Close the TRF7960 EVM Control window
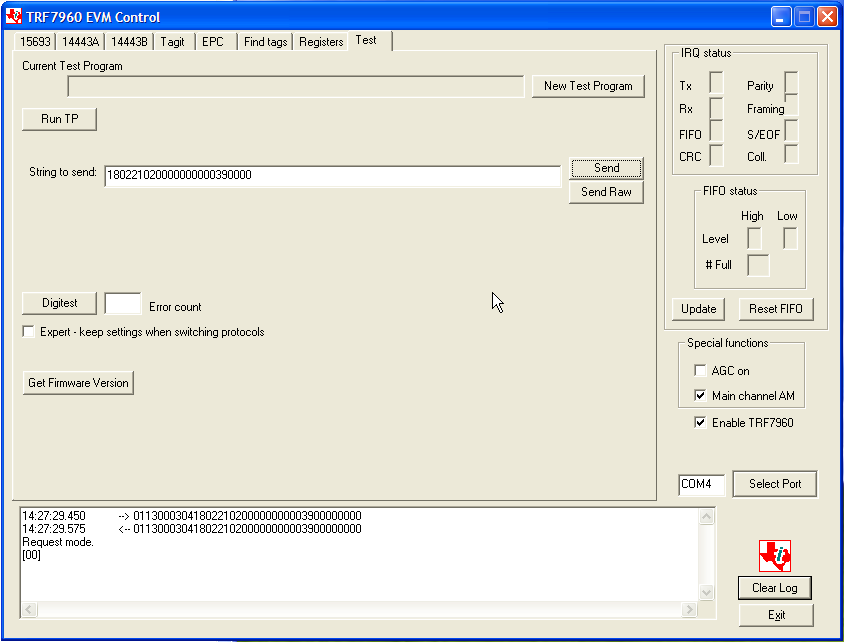Image resolution: width=844 pixels, height=642 pixels. (827, 17)
